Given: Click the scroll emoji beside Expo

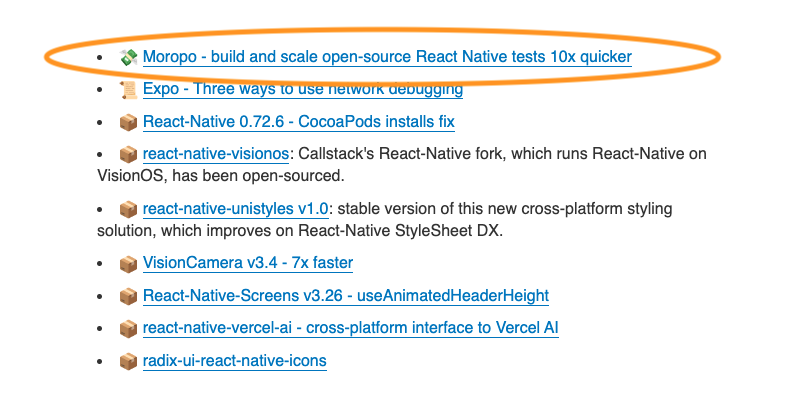Looking at the screenshot, I should pyautogui.click(x=128, y=90).
